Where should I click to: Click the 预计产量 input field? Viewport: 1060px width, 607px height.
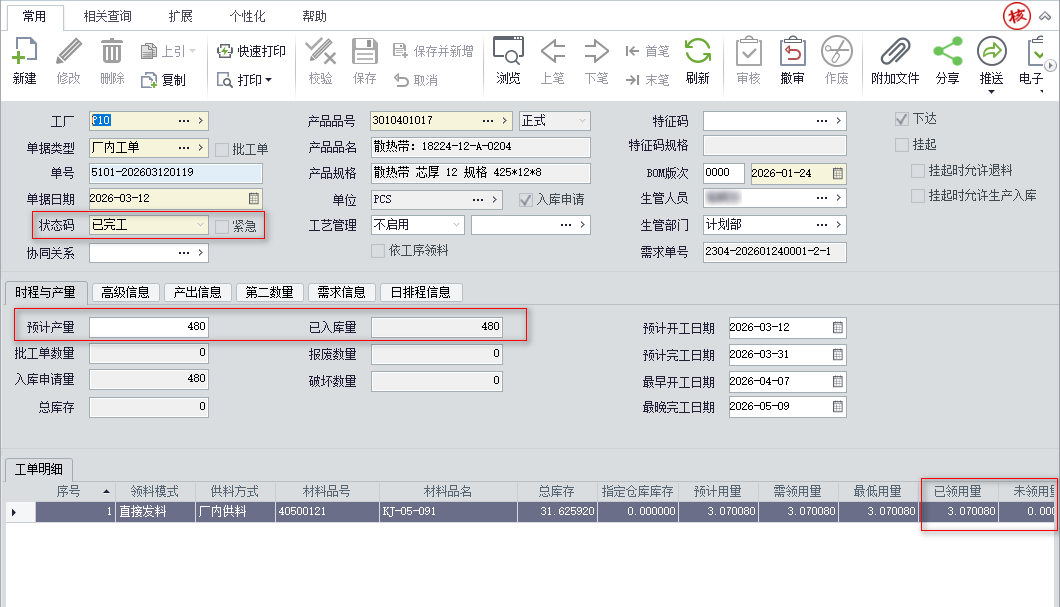pos(149,326)
